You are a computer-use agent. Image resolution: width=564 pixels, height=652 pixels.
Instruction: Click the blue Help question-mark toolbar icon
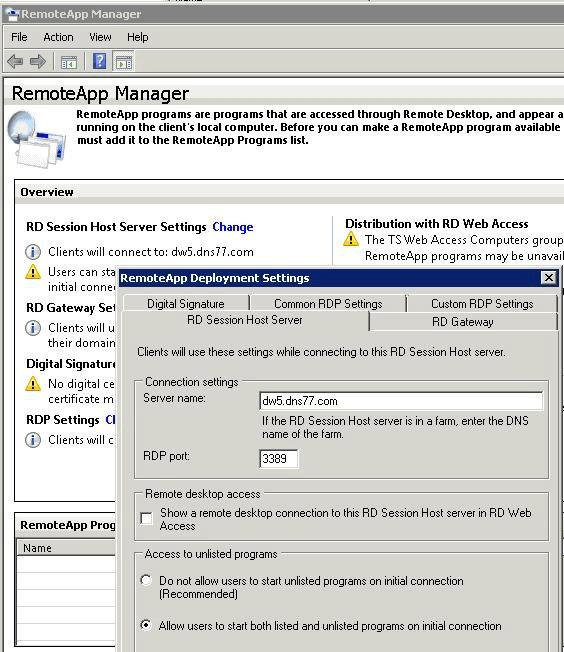[x=100, y=62]
